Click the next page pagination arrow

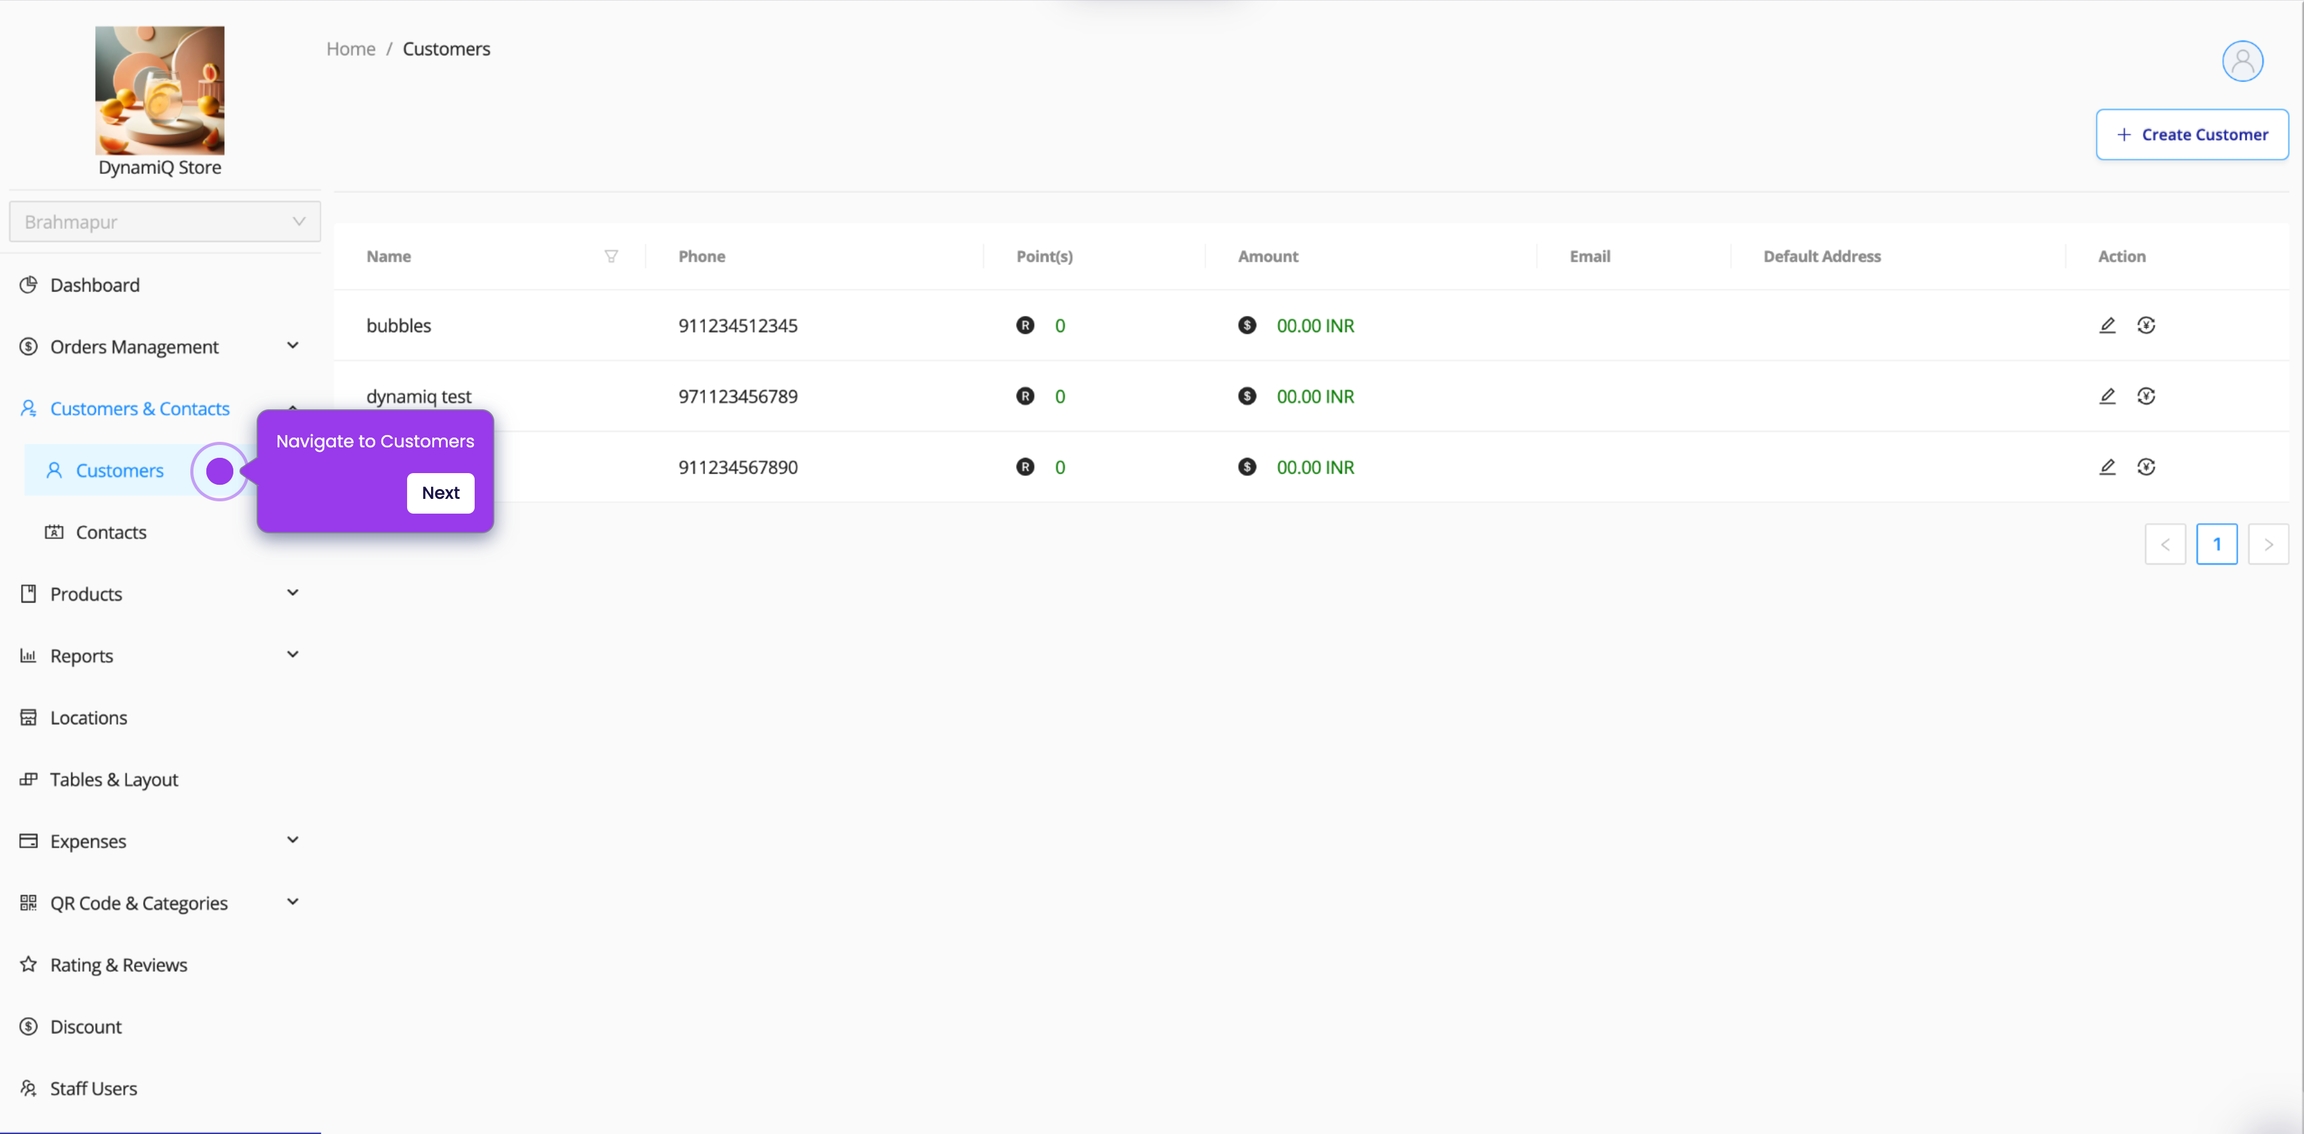(x=2268, y=544)
